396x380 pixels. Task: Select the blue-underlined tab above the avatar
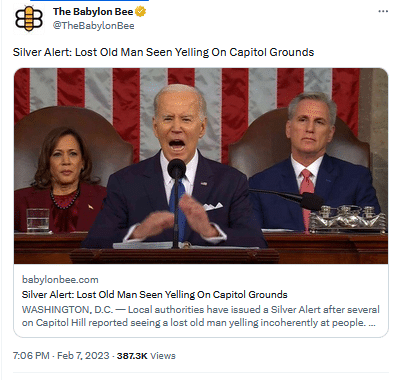(89, 1)
